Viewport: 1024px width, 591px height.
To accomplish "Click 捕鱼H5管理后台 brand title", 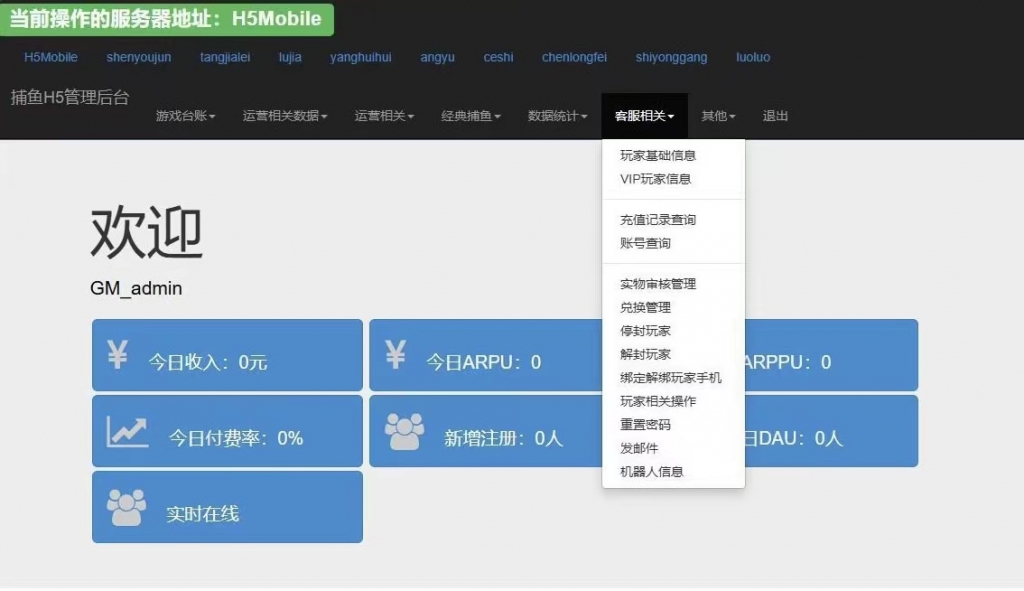I will 70,98.
